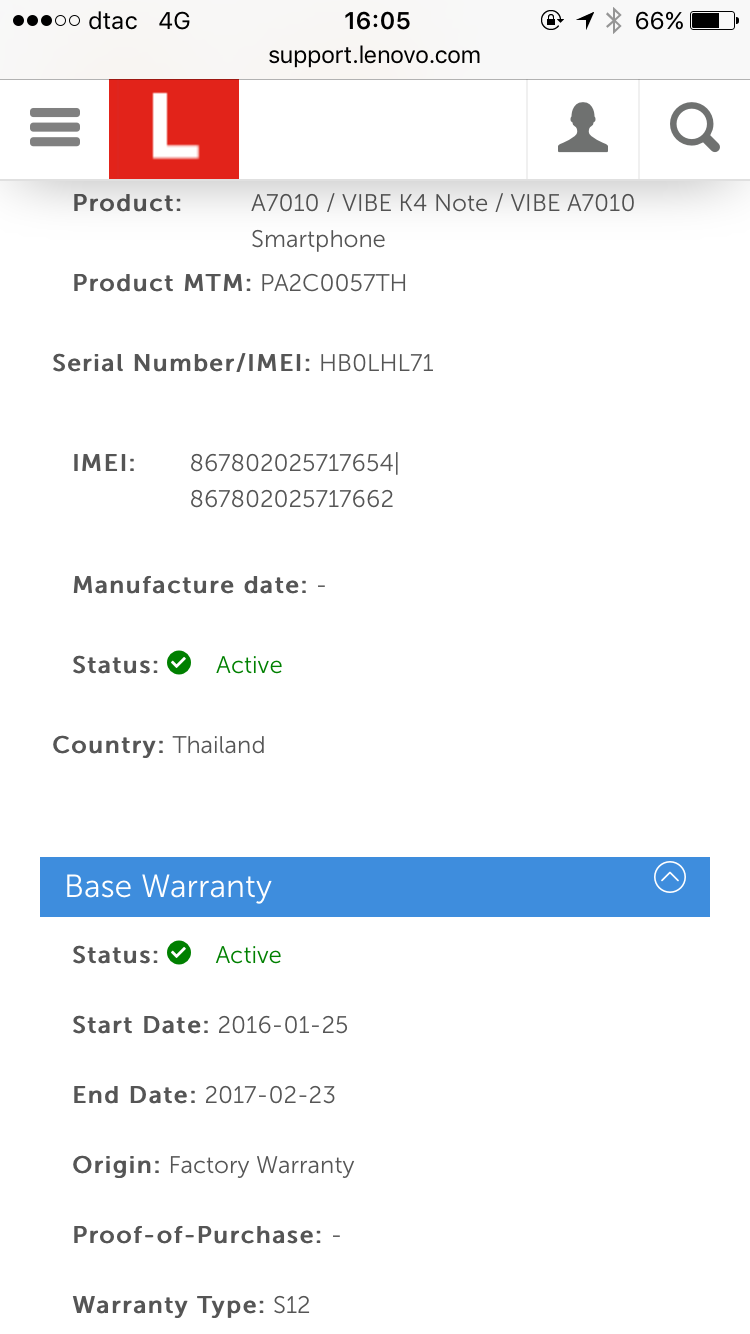Tap the location arrow status icon

585,20
